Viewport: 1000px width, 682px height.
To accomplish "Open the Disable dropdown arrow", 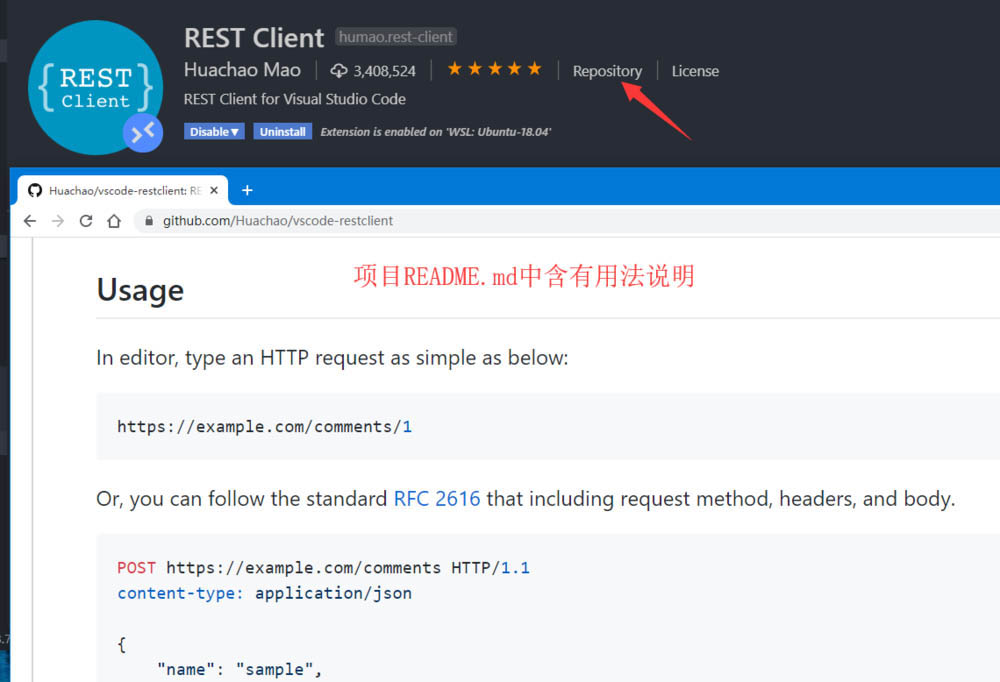I will [233, 131].
